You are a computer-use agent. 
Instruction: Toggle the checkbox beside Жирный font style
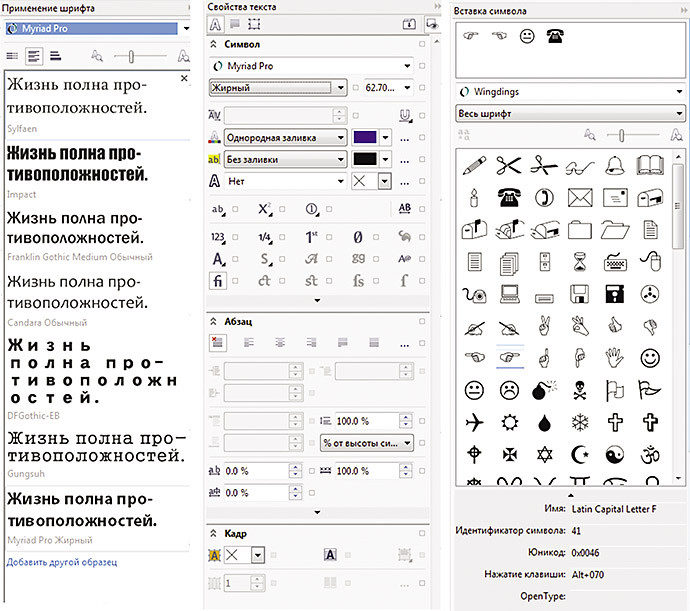(353, 88)
